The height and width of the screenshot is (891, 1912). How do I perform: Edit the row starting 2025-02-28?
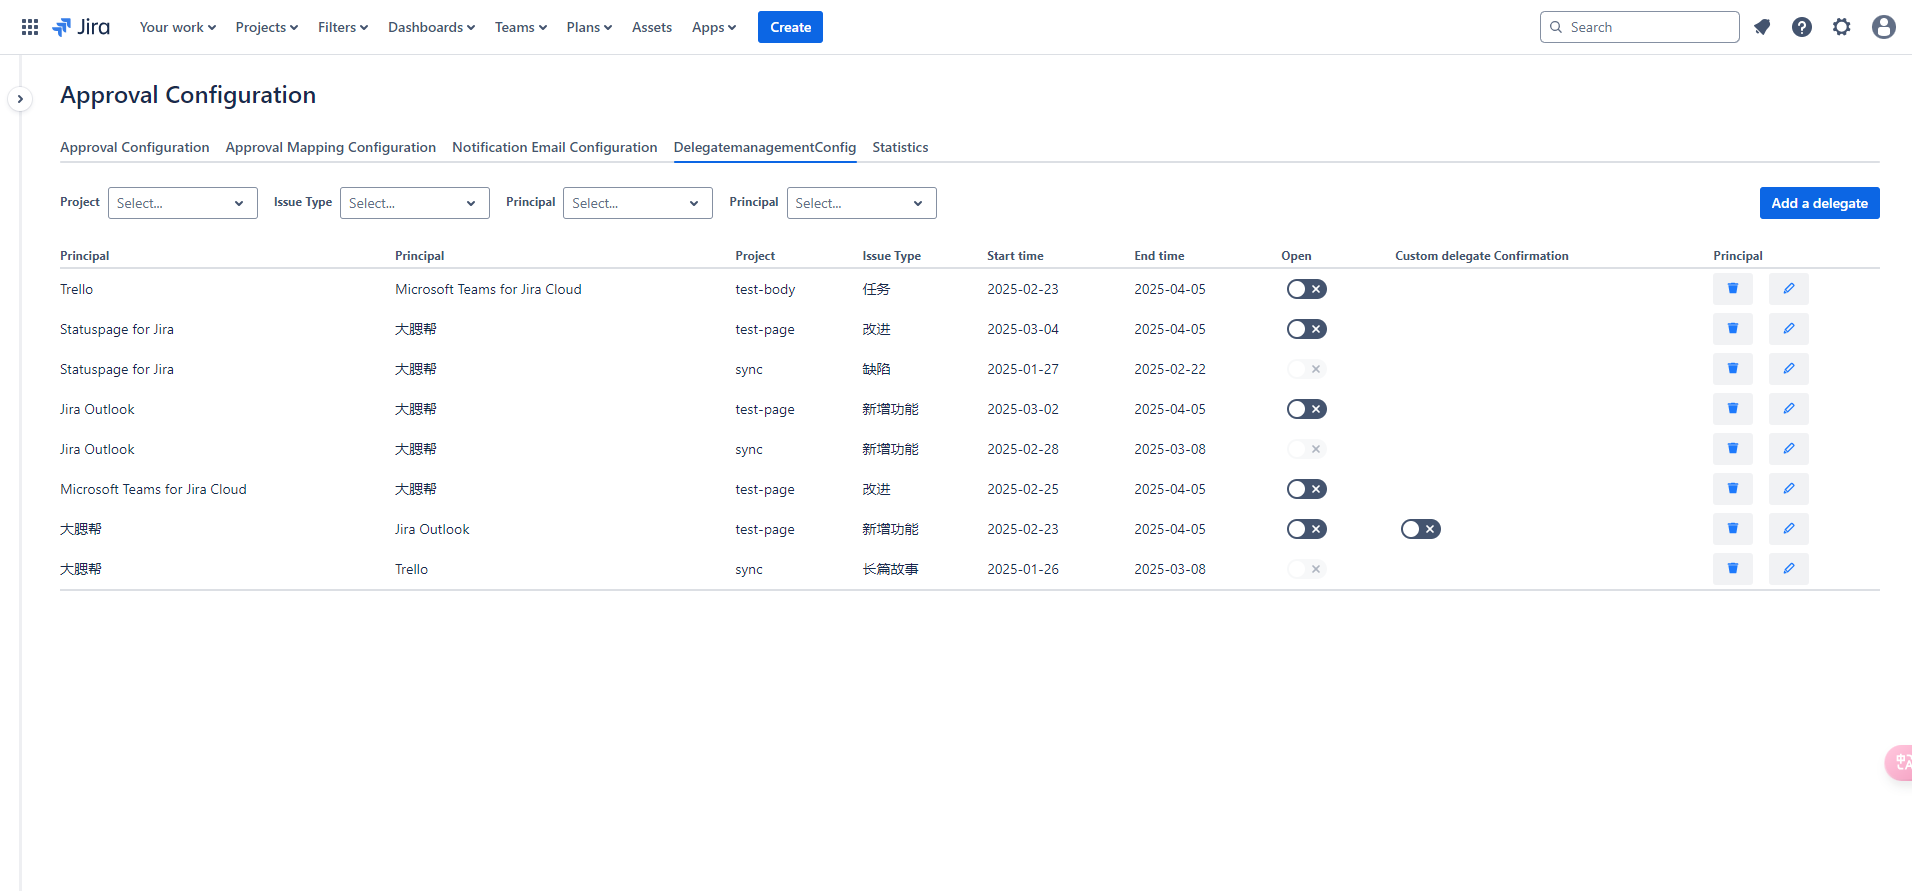[x=1789, y=449]
